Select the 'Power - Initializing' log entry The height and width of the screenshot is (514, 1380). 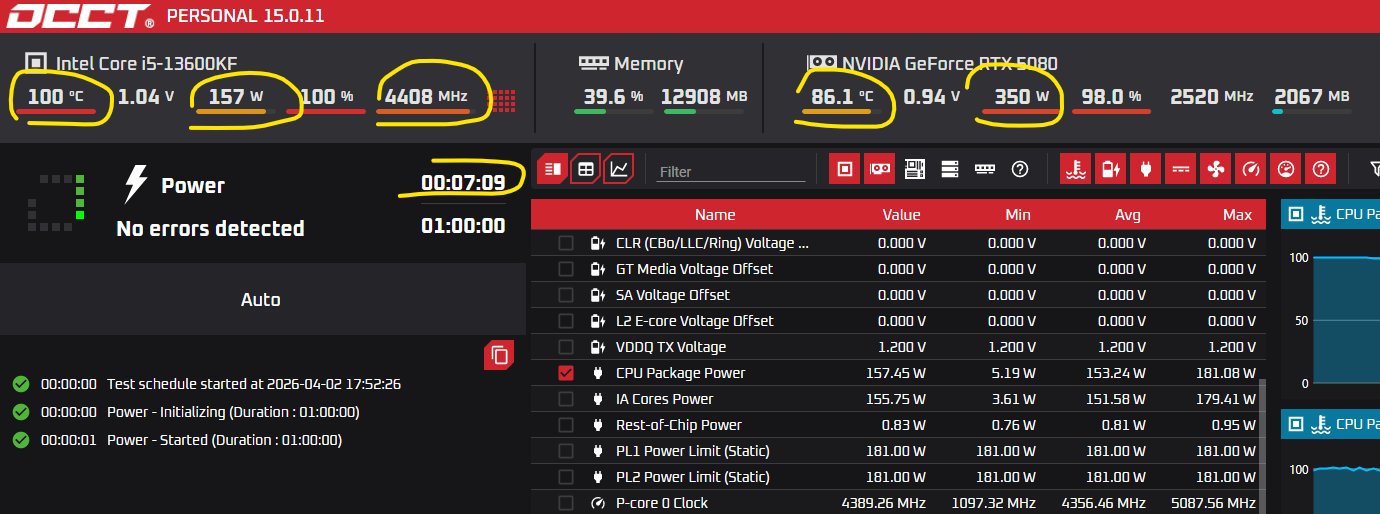point(233,412)
